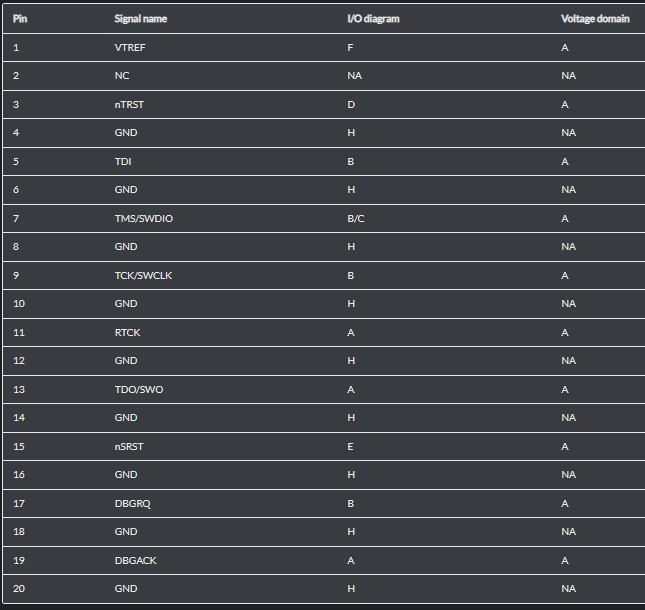Click the I/O diagram column header
This screenshot has width=645, height=610.
point(373,18)
